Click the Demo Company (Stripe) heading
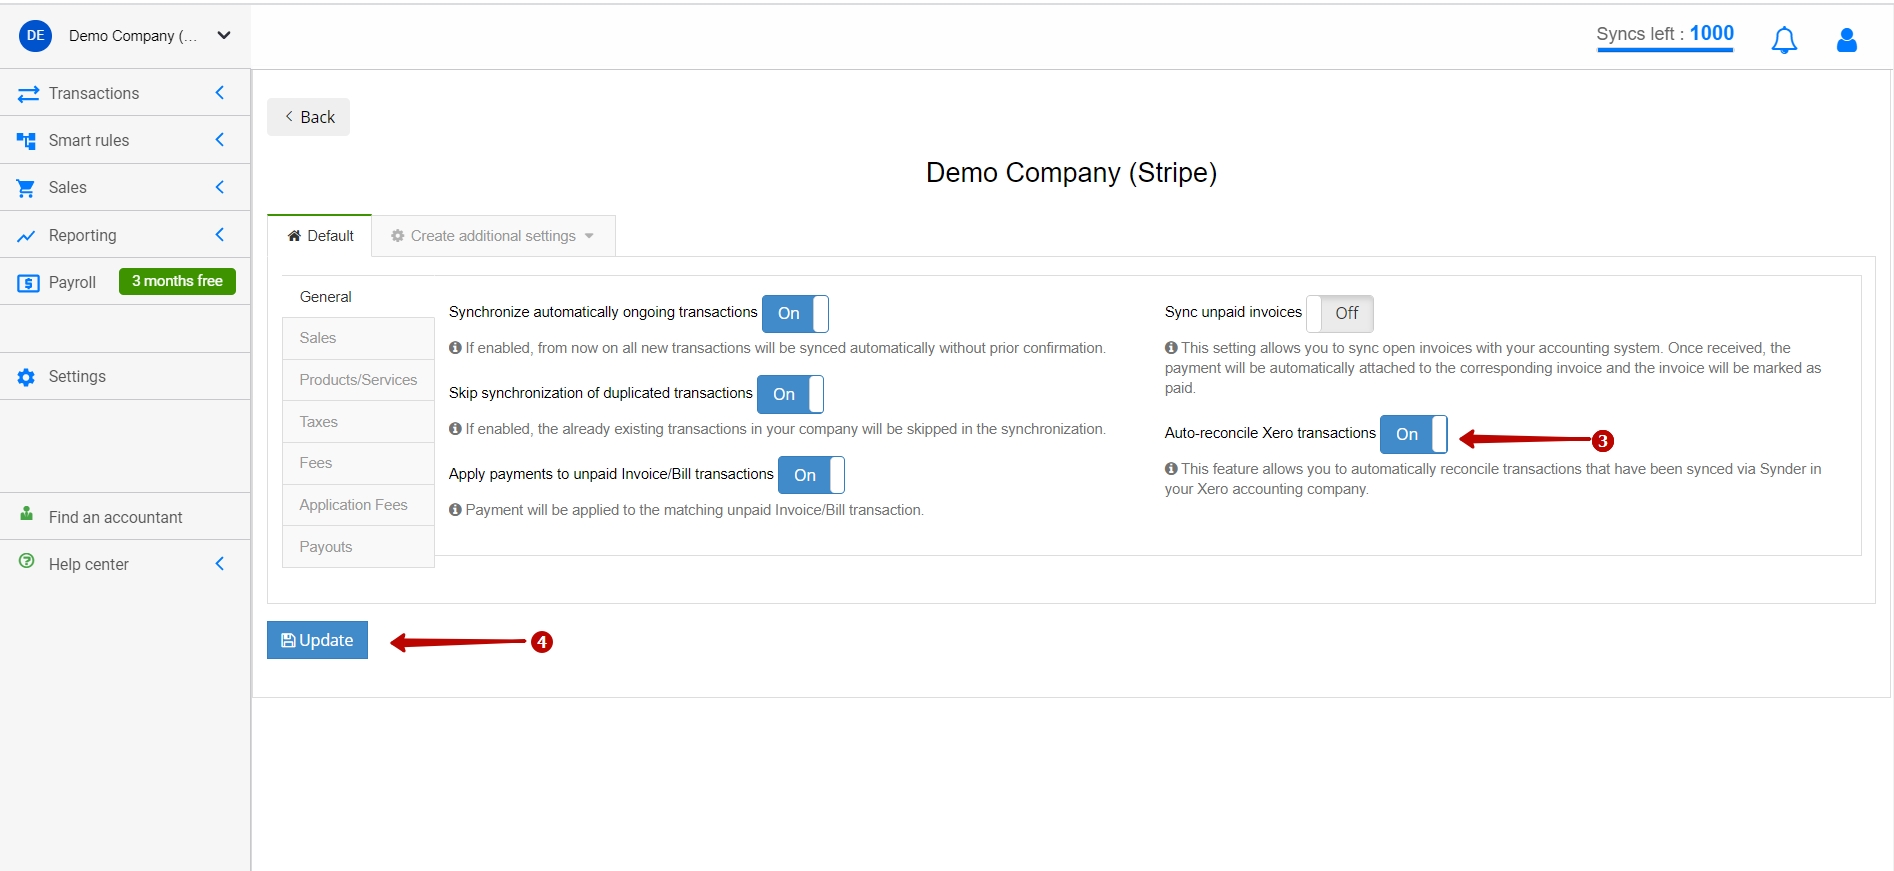Viewport: 1894px width, 871px height. (x=1071, y=173)
